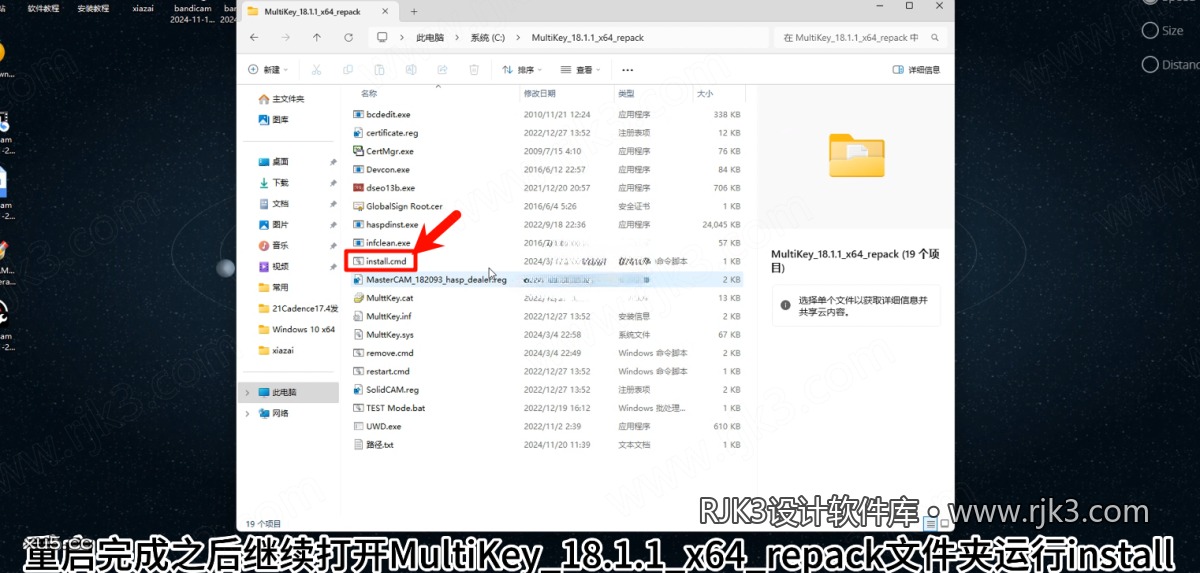The width and height of the screenshot is (1200, 573).
Task: Open the three-dot more options menu
Action: 627,70
